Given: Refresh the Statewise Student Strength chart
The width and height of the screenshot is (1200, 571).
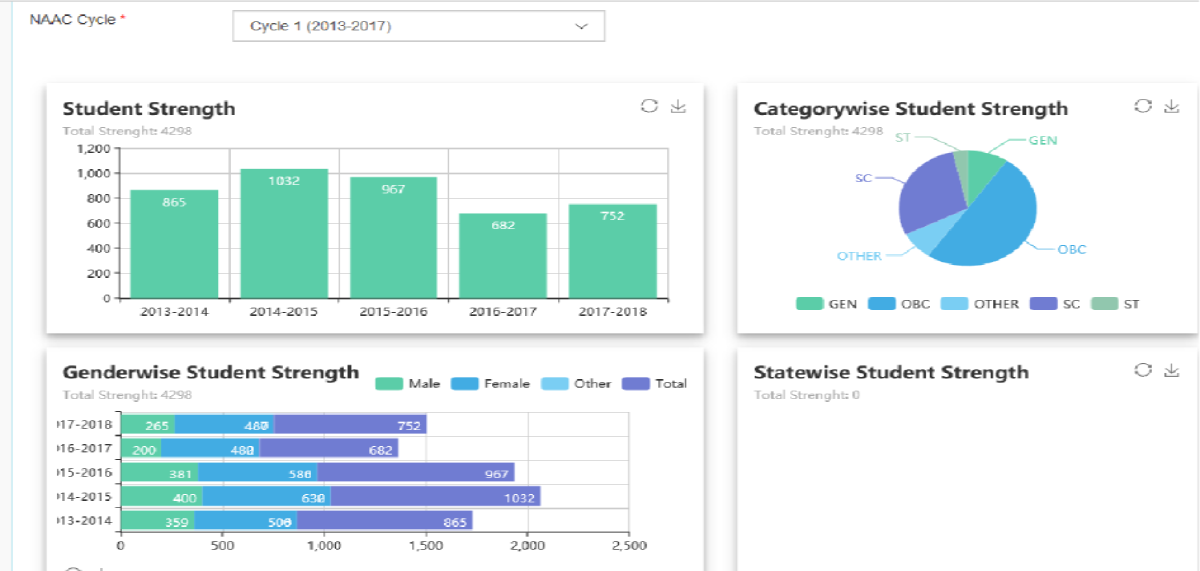Looking at the screenshot, I should pos(1143,371).
